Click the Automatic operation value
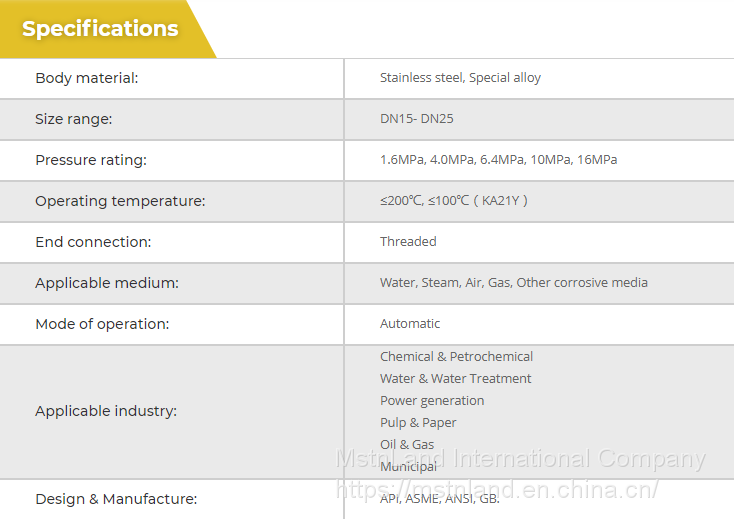This screenshot has height=519, width=734. pos(410,324)
